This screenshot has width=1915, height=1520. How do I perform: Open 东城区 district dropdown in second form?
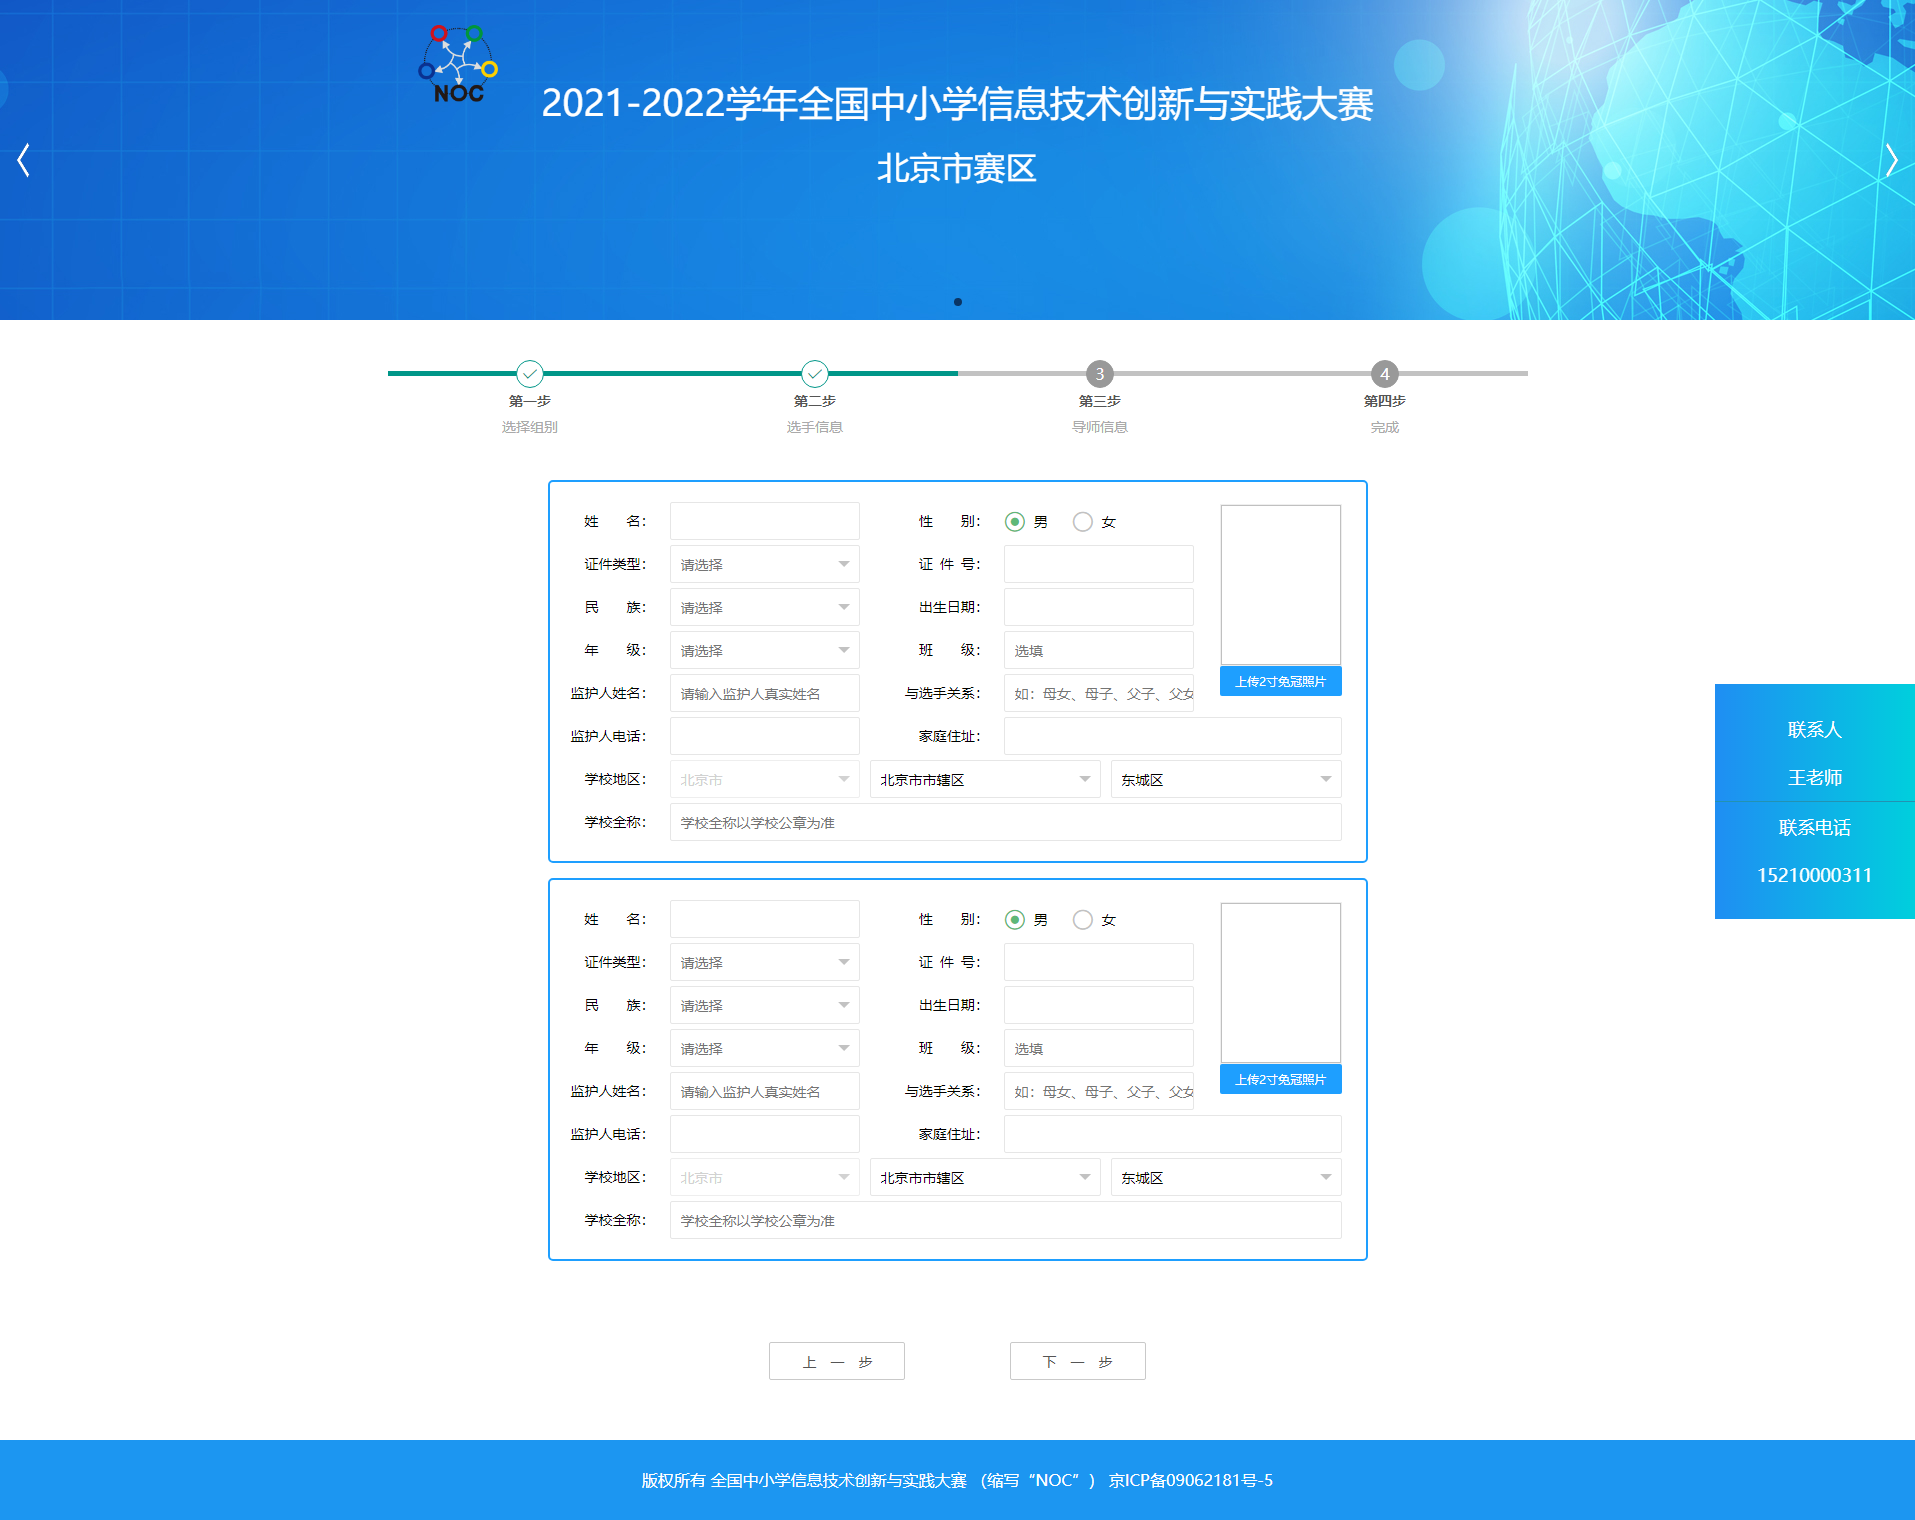(x=1225, y=1178)
